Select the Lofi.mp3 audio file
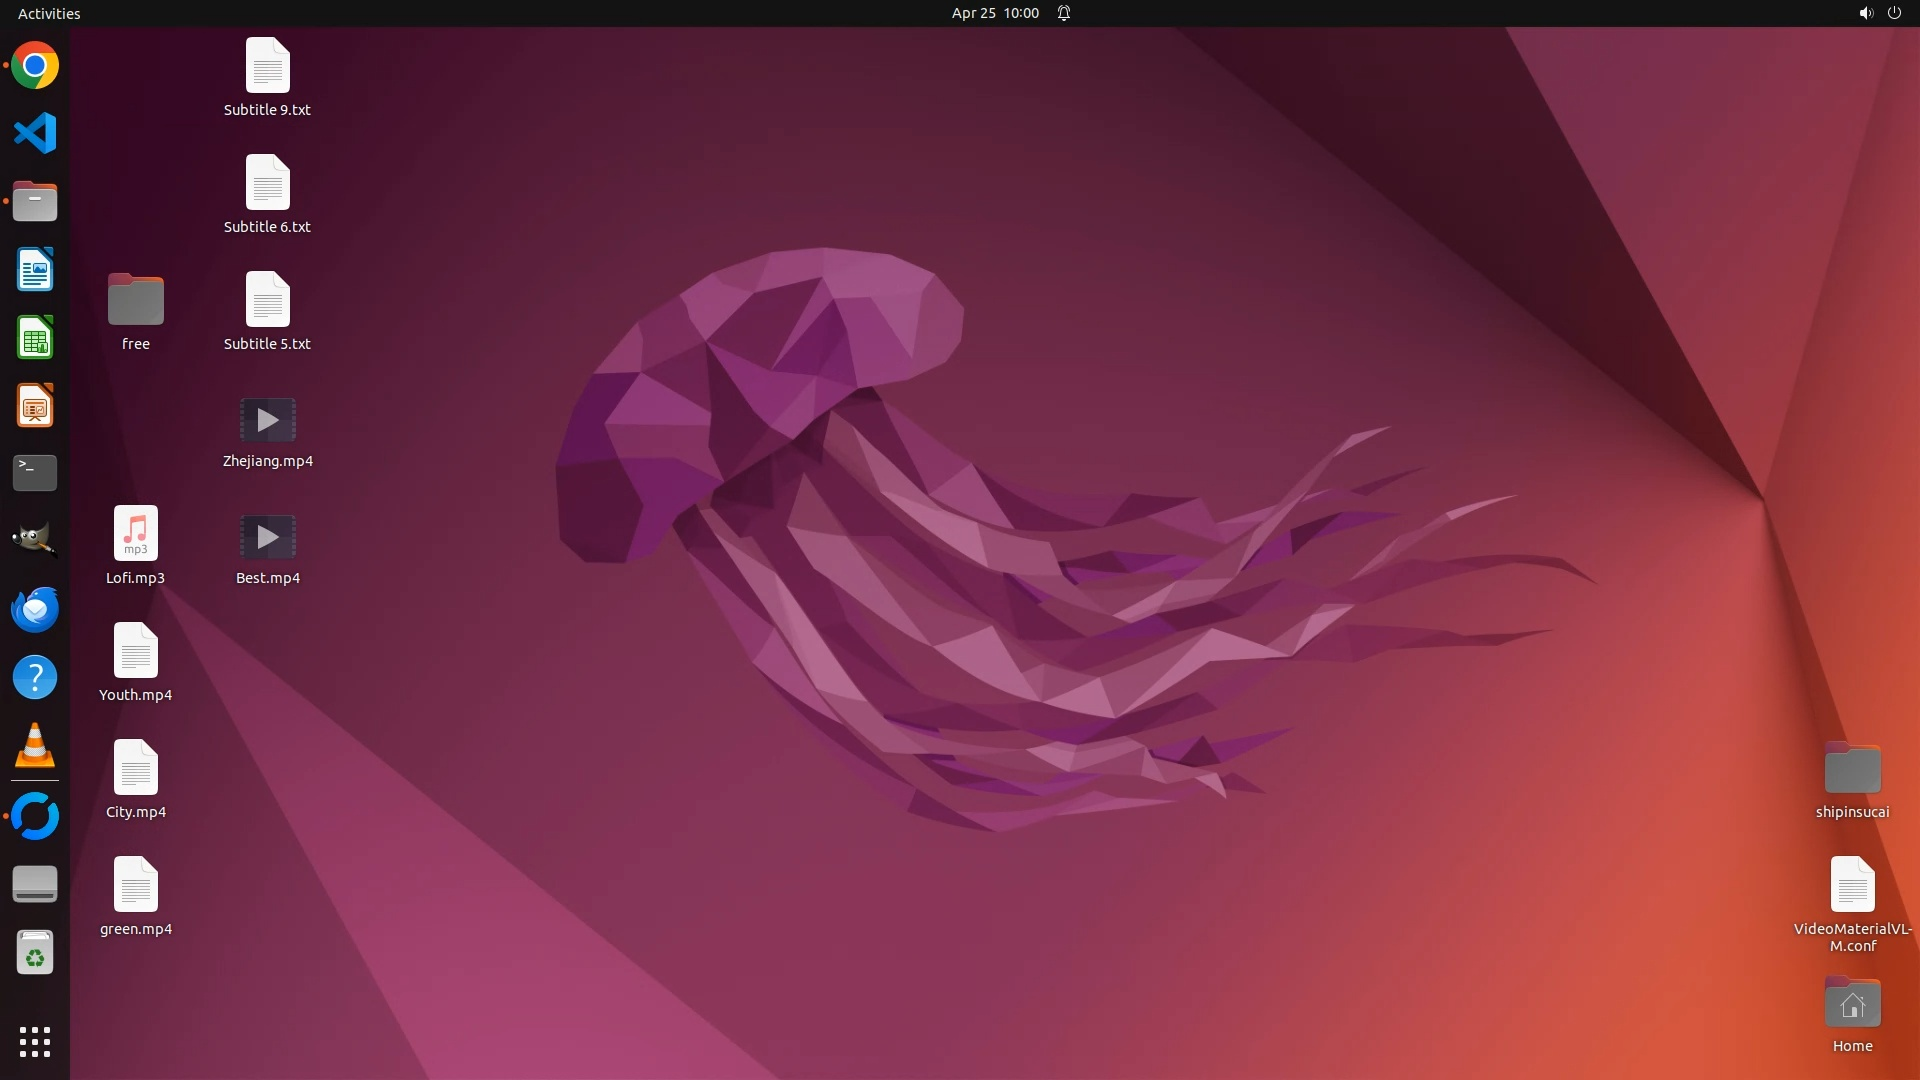Viewport: 1920px width, 1080px height. tap(136, 533)
